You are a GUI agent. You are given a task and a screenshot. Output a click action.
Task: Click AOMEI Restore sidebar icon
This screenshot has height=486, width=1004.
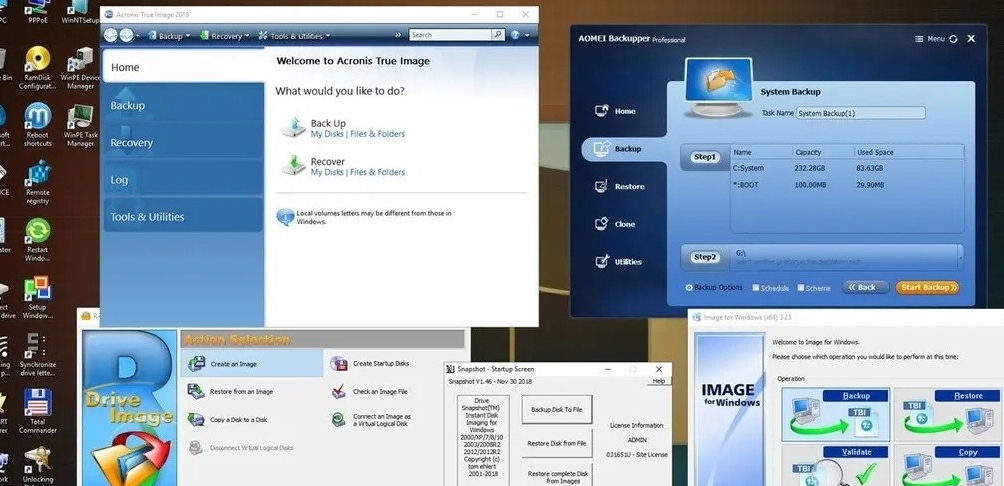(x=601, y=186)
